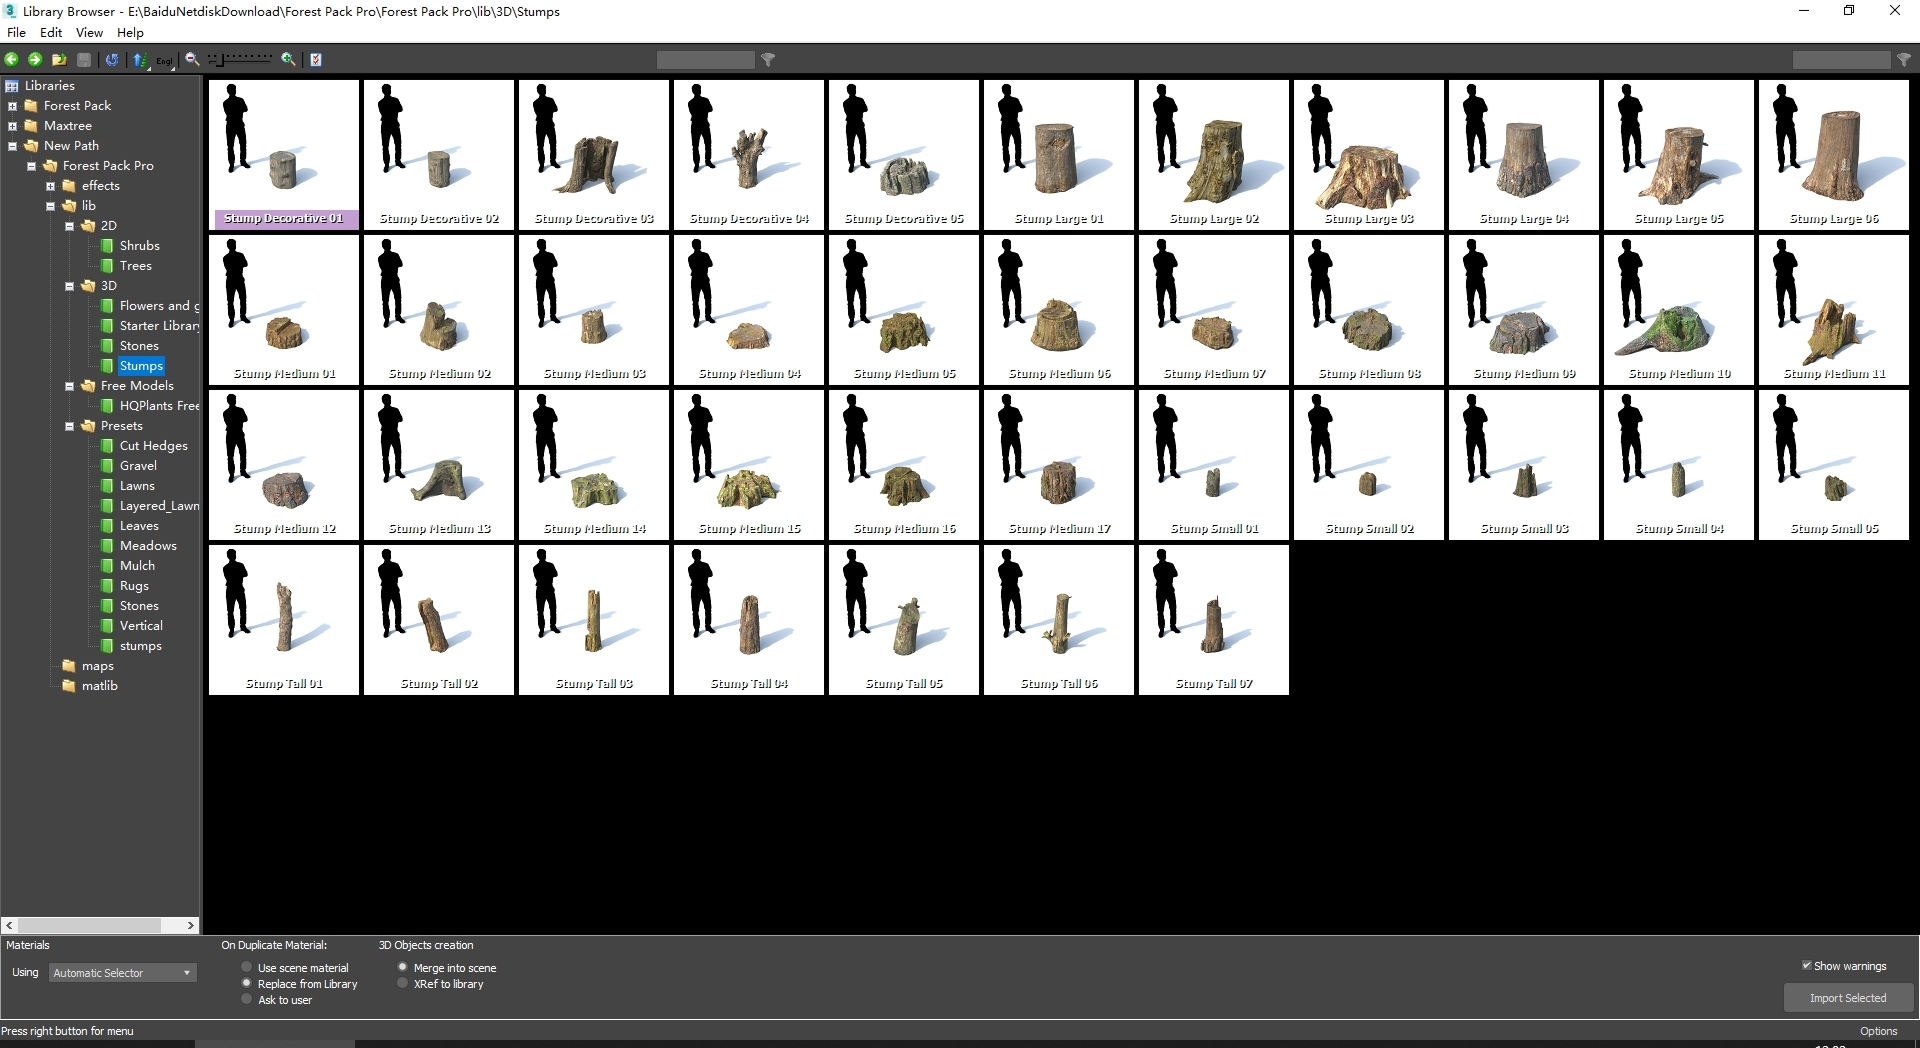Select the Stump Large 03 thumbnail
This screenshot has height=1048, width=1920.
click(1368, 155)
